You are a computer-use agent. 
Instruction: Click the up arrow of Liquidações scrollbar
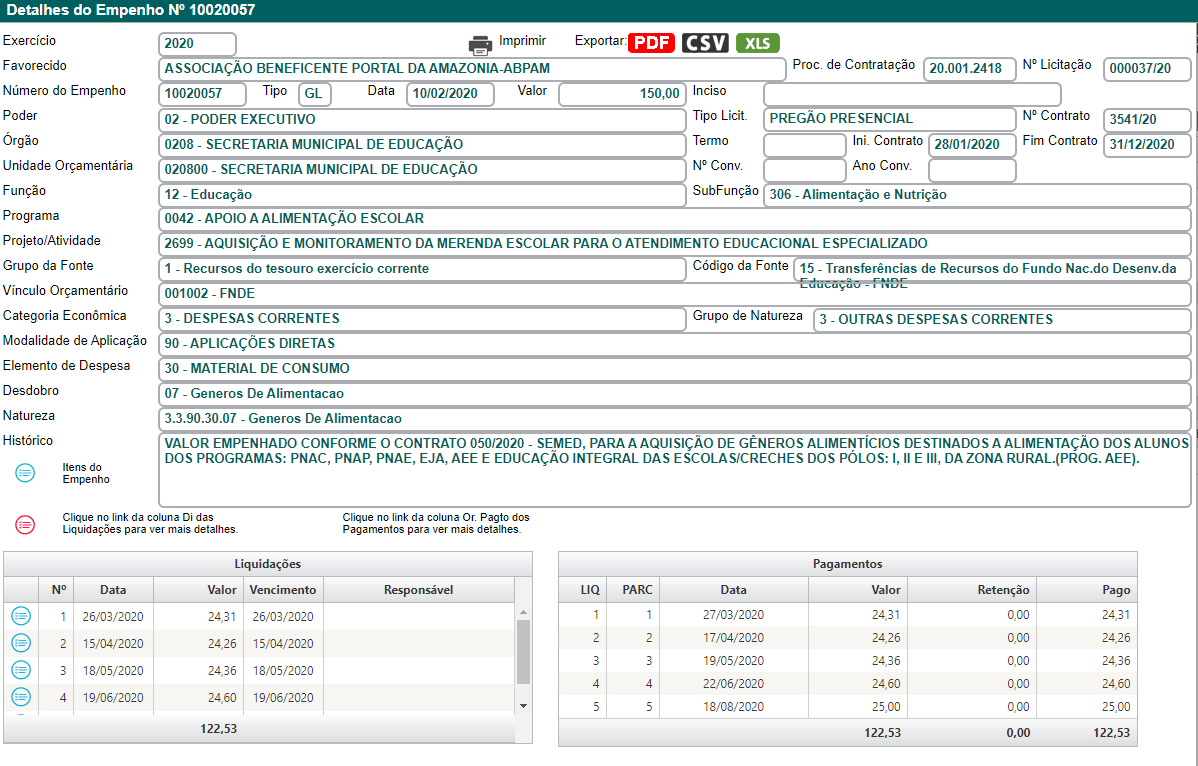523,612
